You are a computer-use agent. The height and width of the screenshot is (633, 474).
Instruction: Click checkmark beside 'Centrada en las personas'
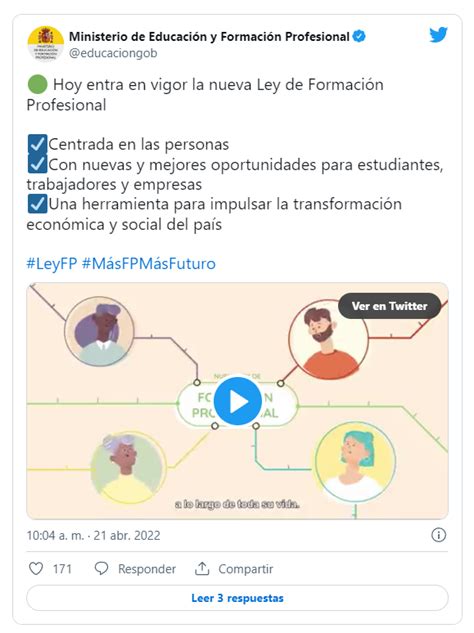(x=38, y=144)
